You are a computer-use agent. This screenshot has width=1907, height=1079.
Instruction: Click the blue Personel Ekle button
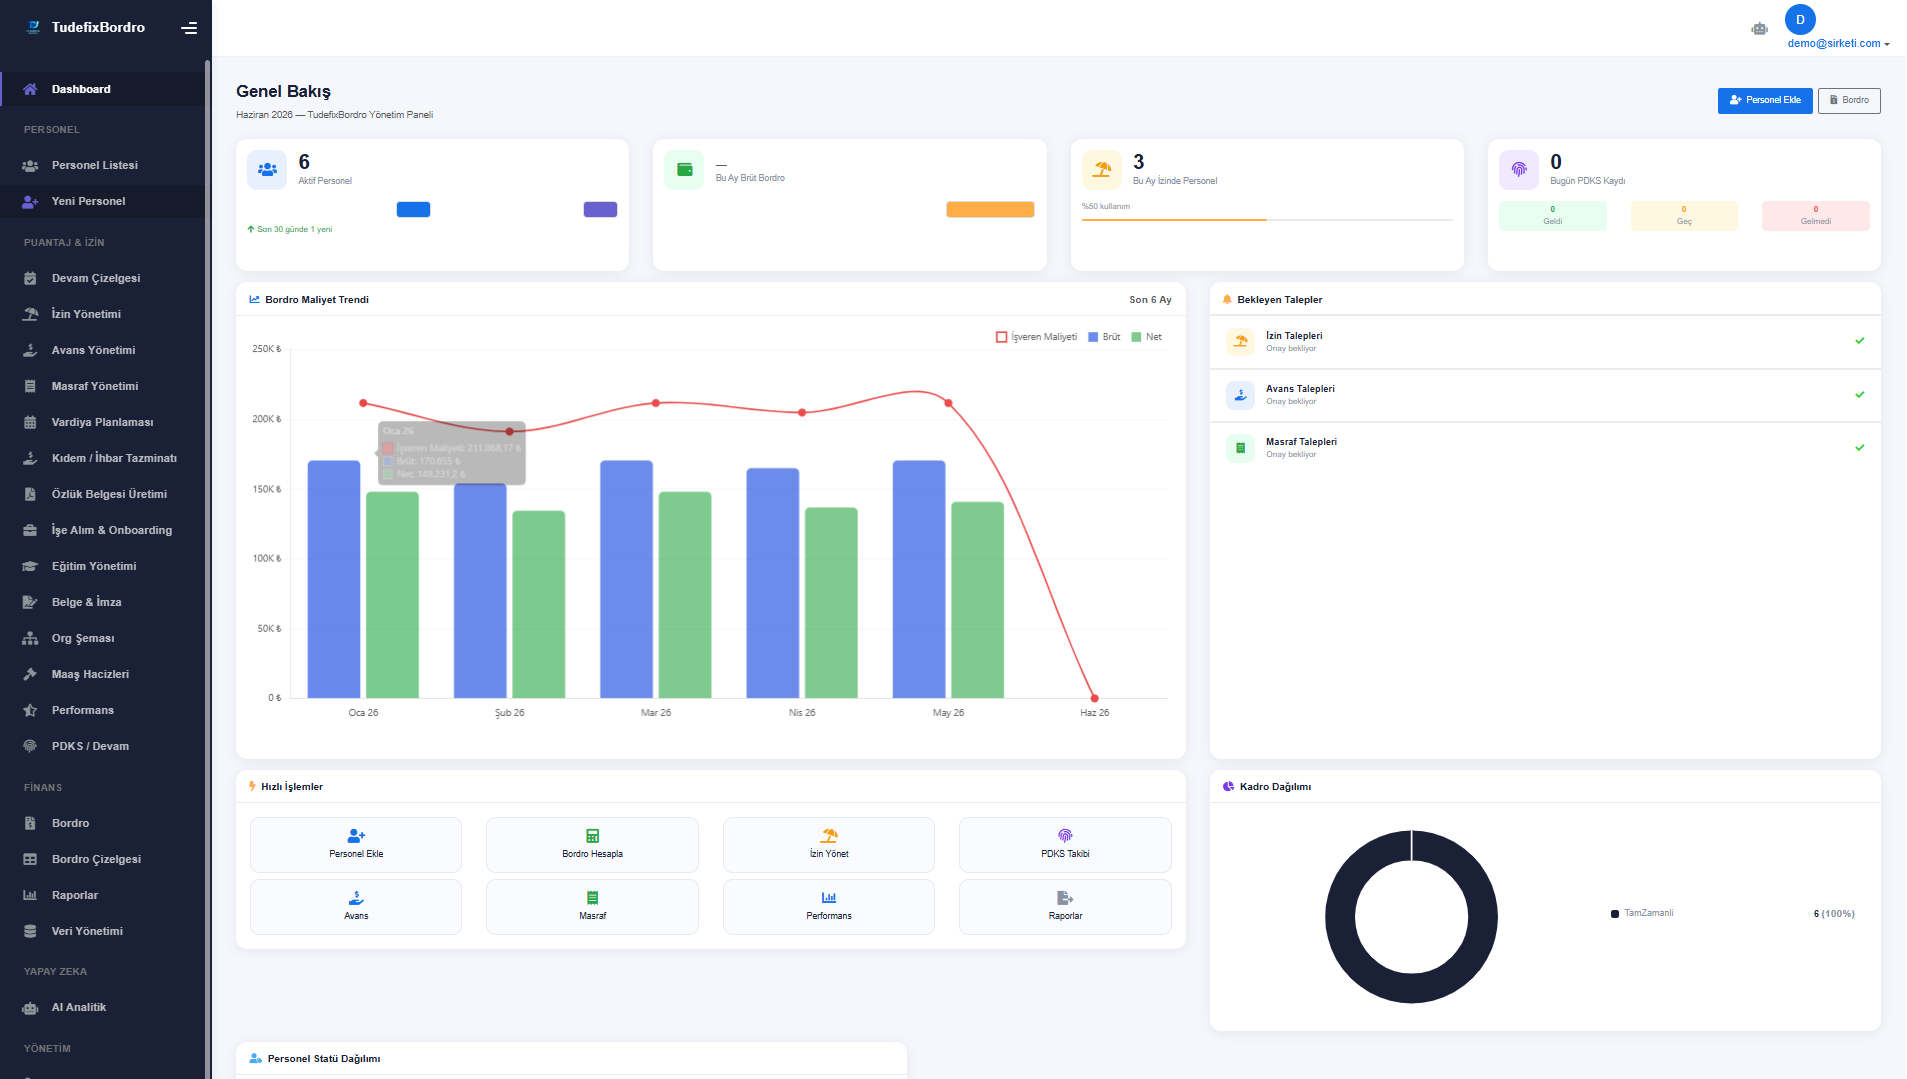point(1765,100)
